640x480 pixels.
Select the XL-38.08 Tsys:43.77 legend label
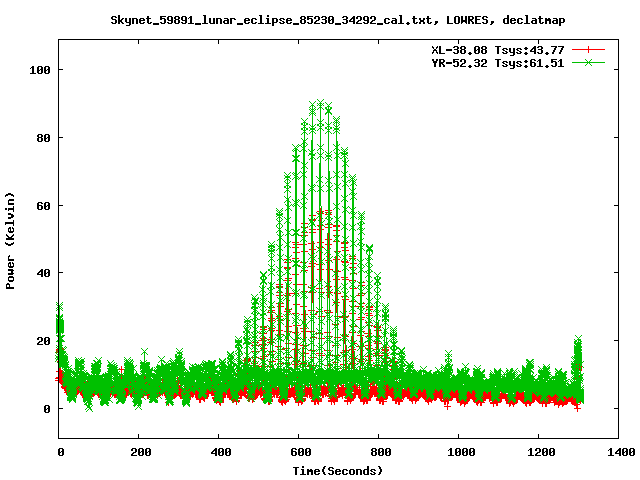tap(498, 50)
